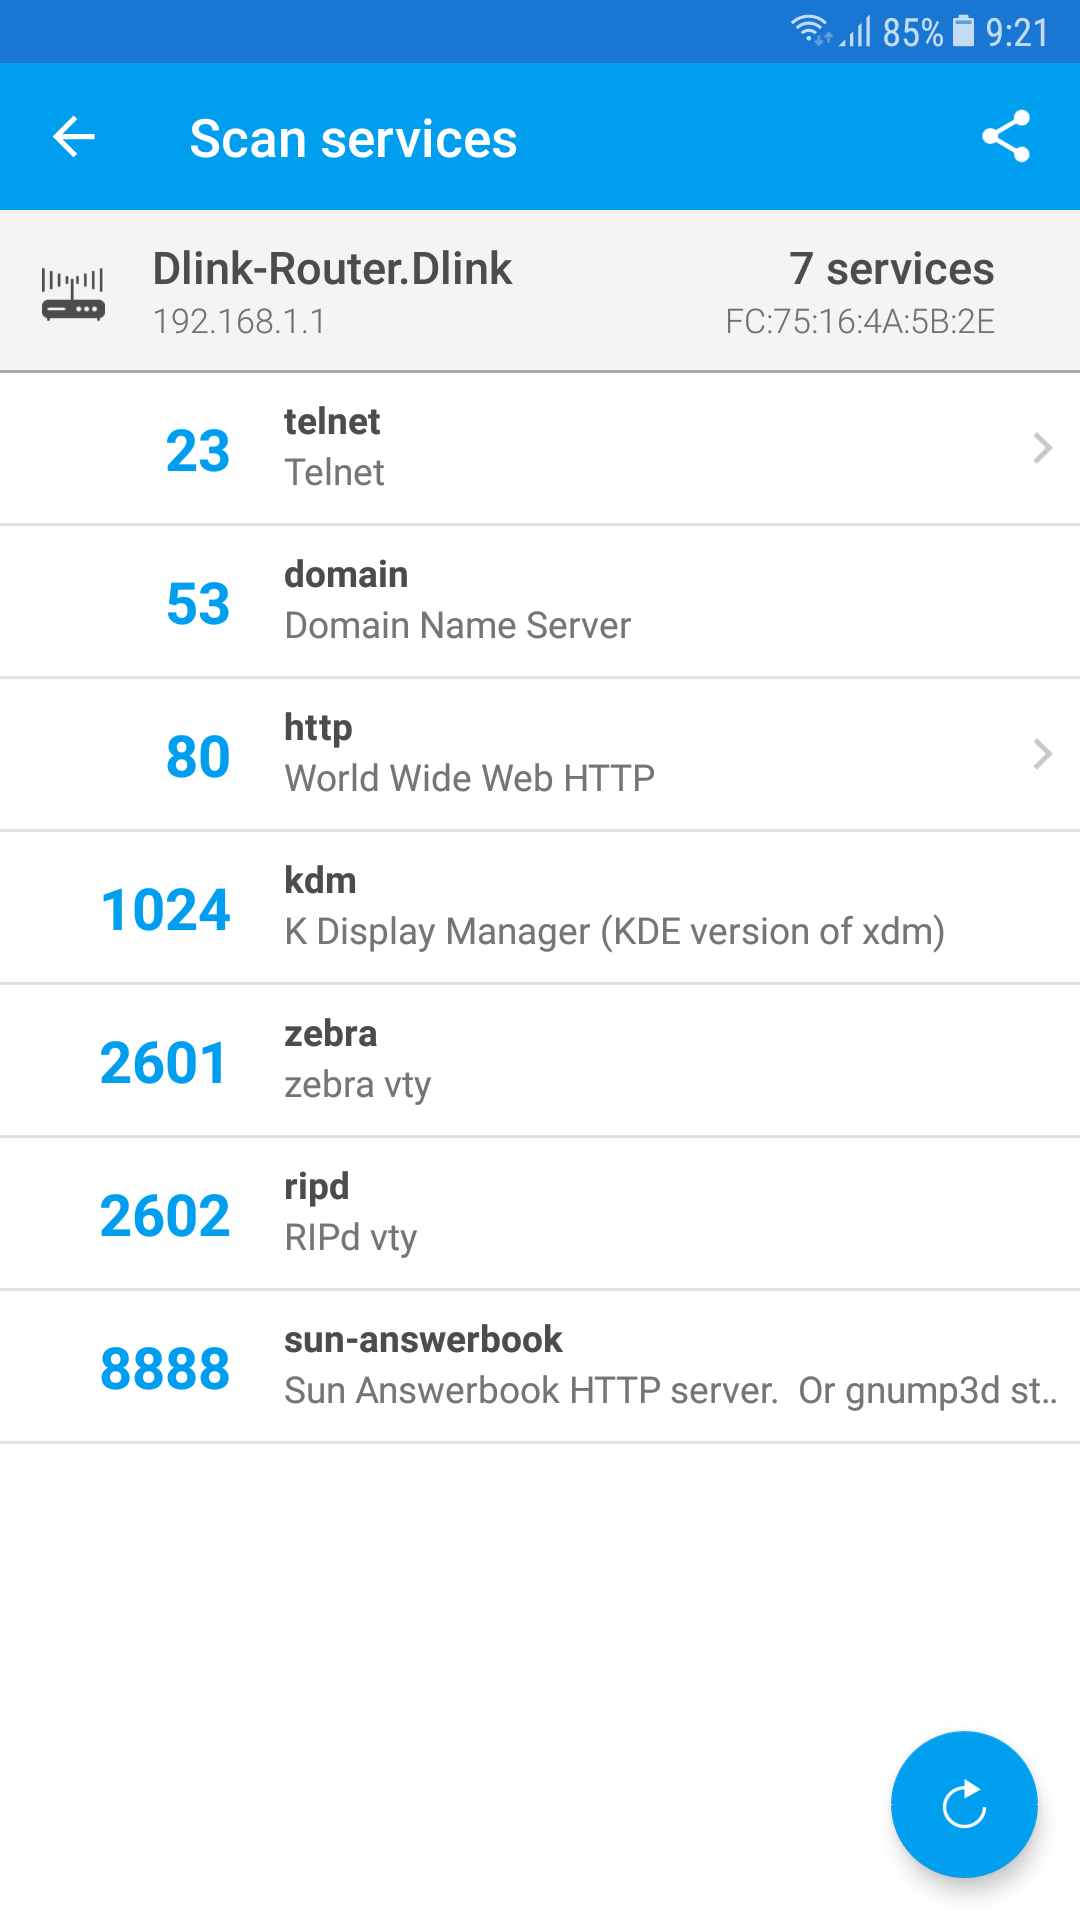1080x1920 pixels.
Task: Expand the telnet service chevron
Action: point(1042,448)
